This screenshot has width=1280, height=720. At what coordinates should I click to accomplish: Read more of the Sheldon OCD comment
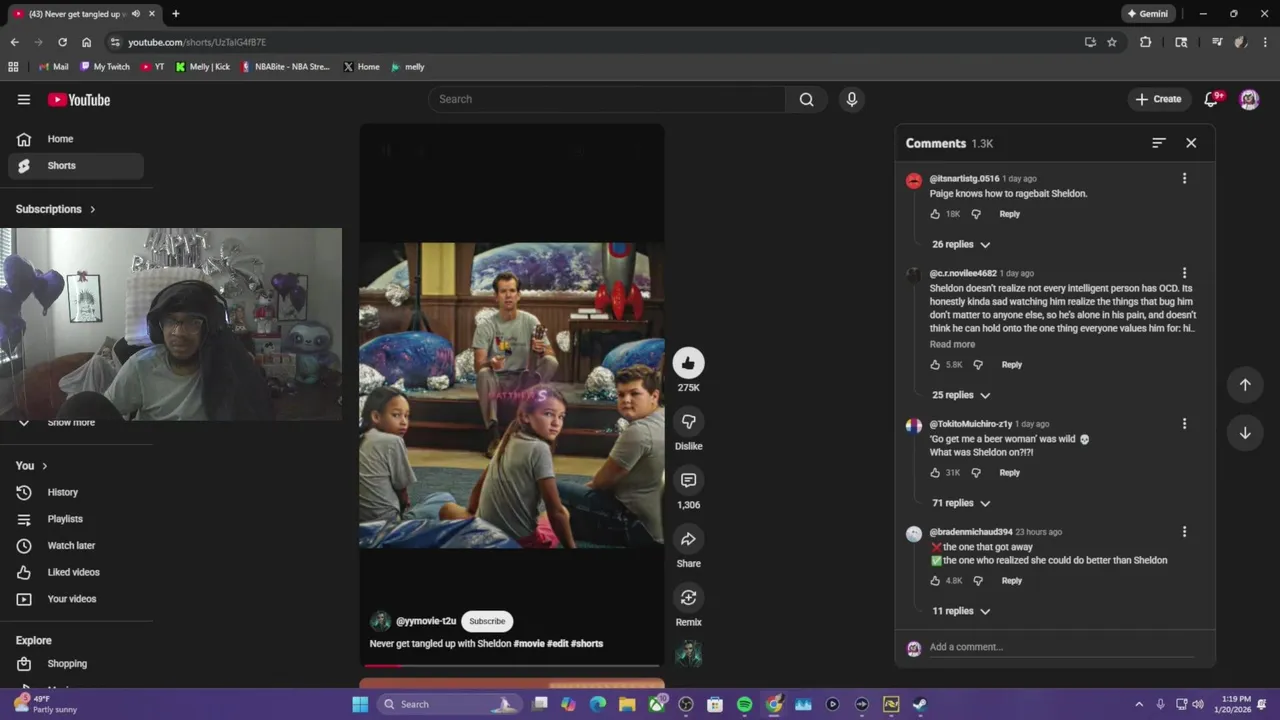coord(952,344)
